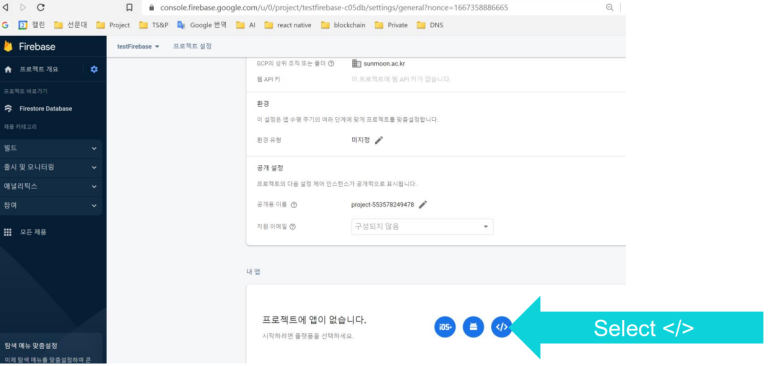Add an Android app
773x366 pixels.
[473, 327]
